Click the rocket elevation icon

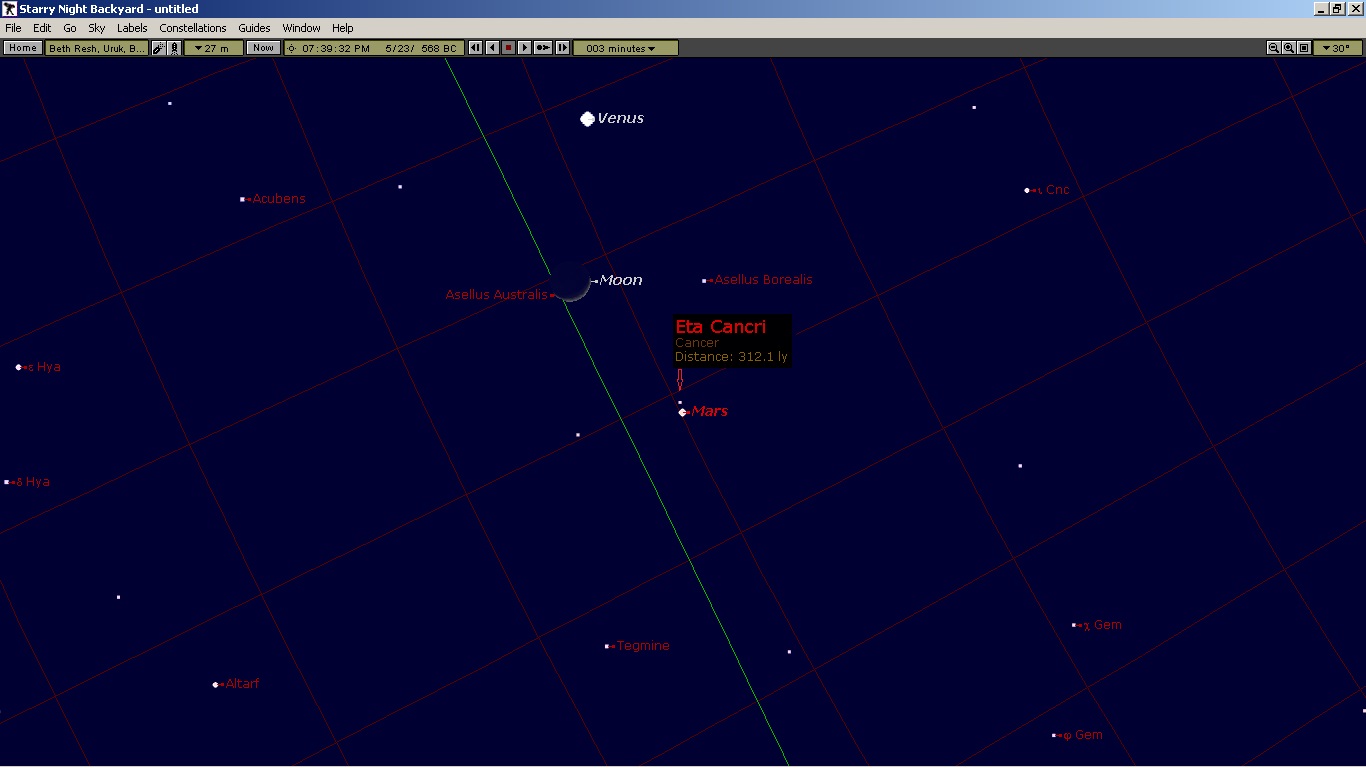pyautogui.click(x=174, y=47)
